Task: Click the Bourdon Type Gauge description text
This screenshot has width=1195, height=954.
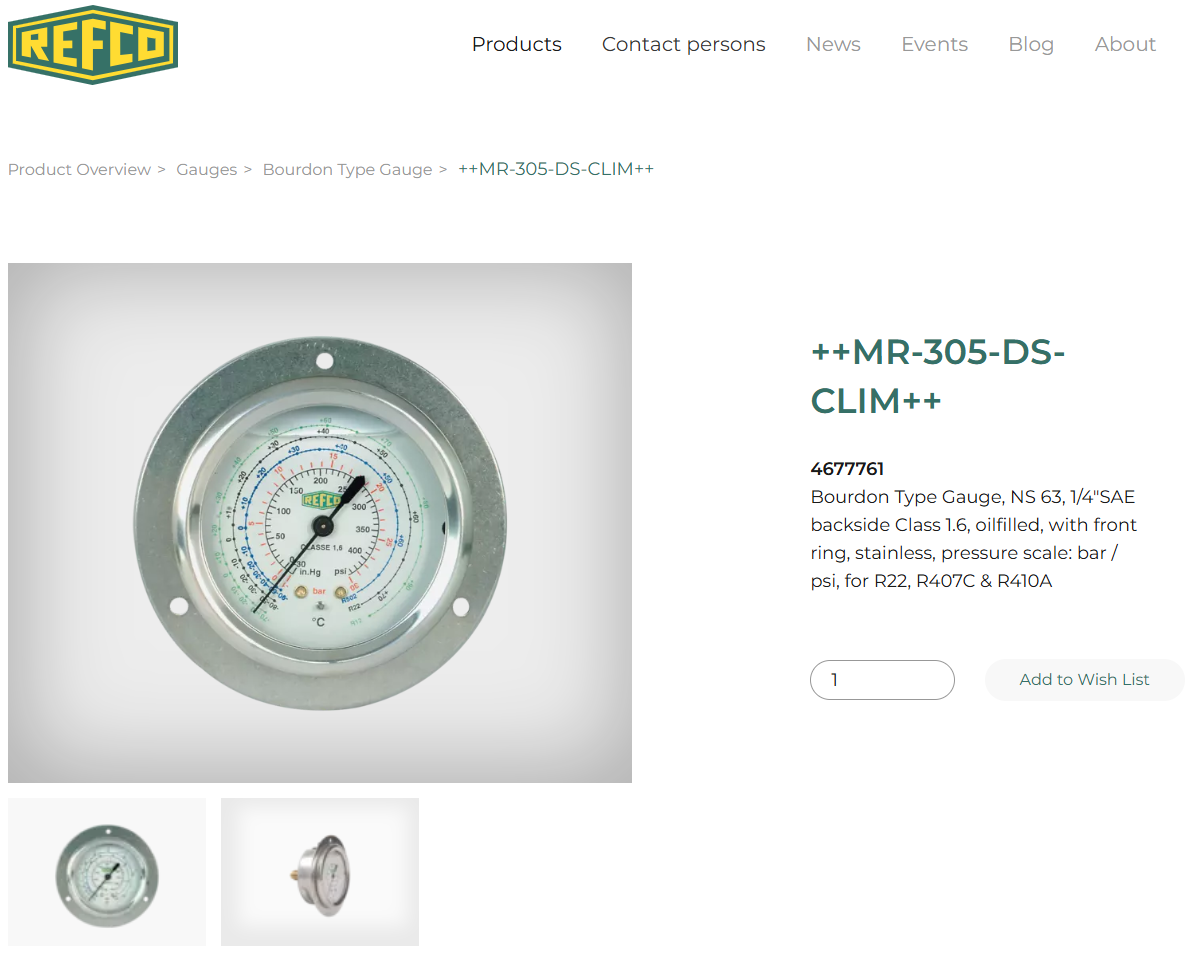Action: 973,539
